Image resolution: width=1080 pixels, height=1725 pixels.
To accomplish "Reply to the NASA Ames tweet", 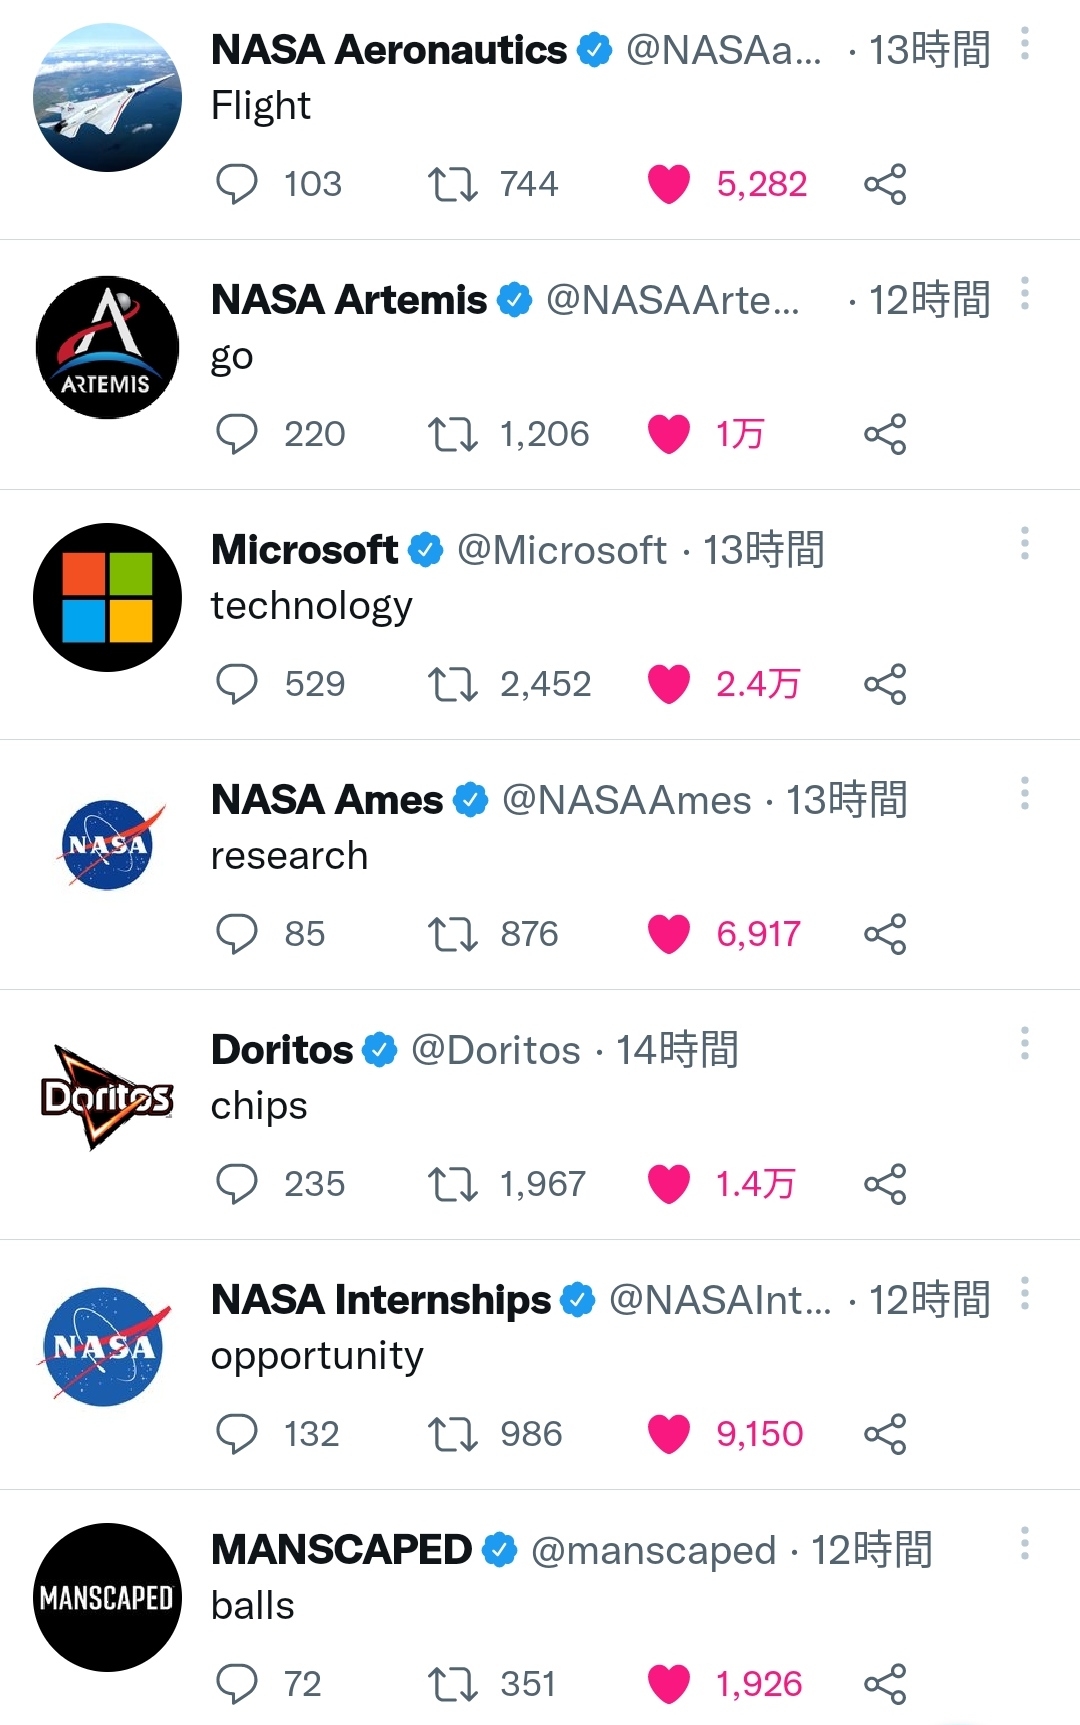I will pyautogui.click(x=237, y=934).
